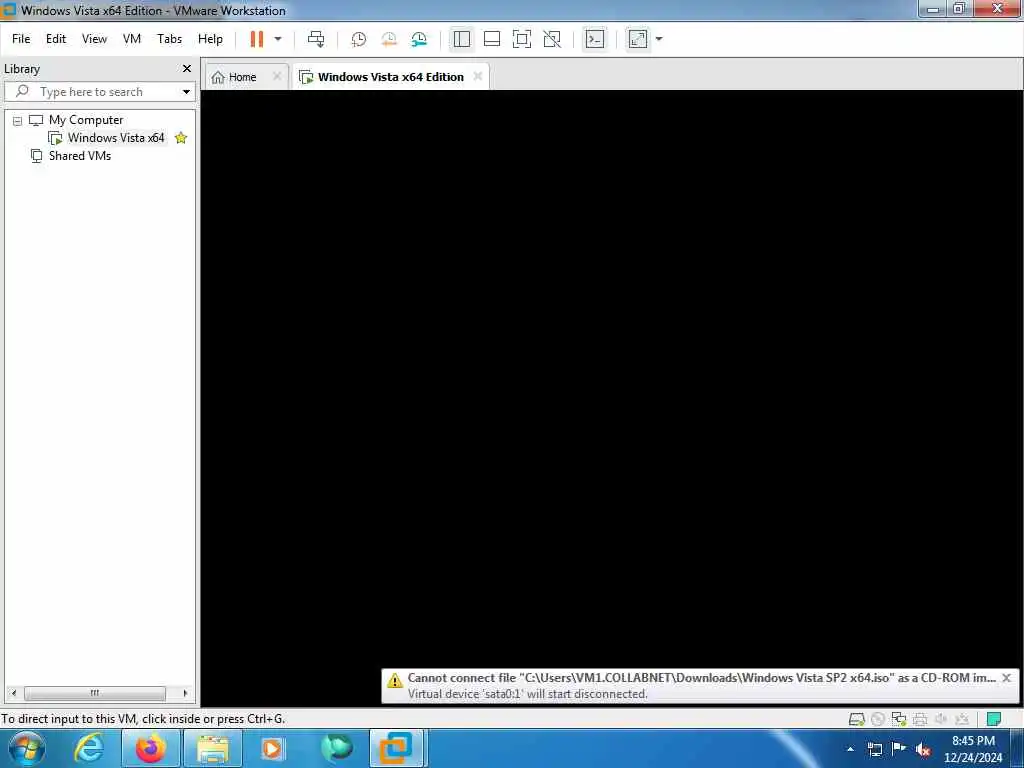Image resolution: width=1024 pixels, height=768 pixels.
Task: Close the Library panel
Action: (x=187, y=69)
